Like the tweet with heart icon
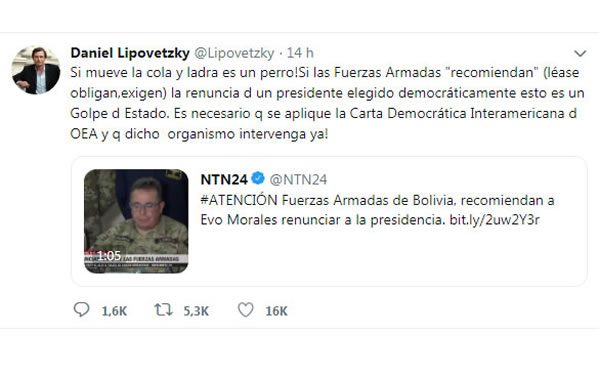Image resolution: width=600 pixels, height=365 pixels. point(246,310)
